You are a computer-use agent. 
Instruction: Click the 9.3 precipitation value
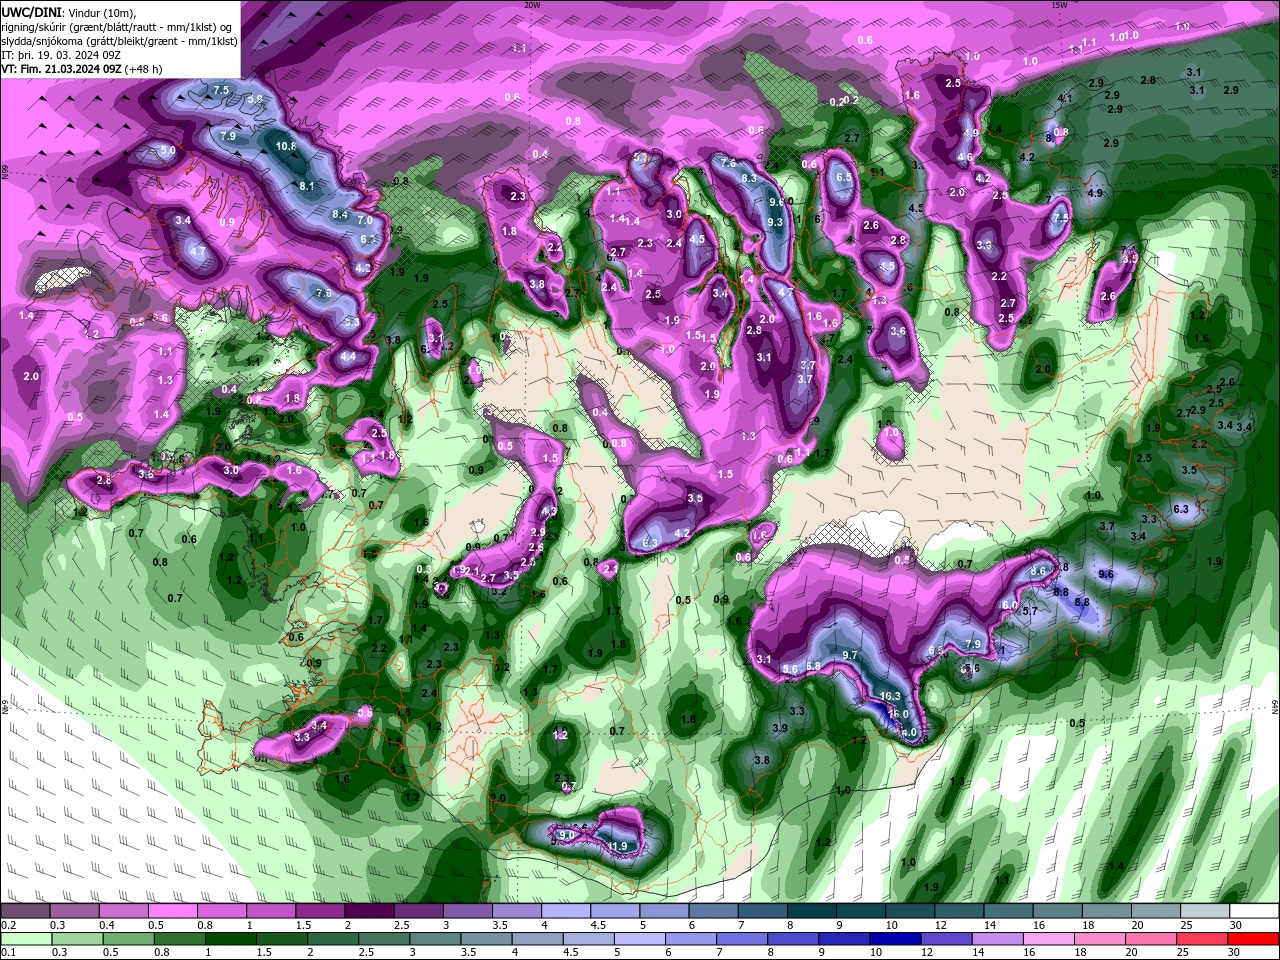pos(774,222)
